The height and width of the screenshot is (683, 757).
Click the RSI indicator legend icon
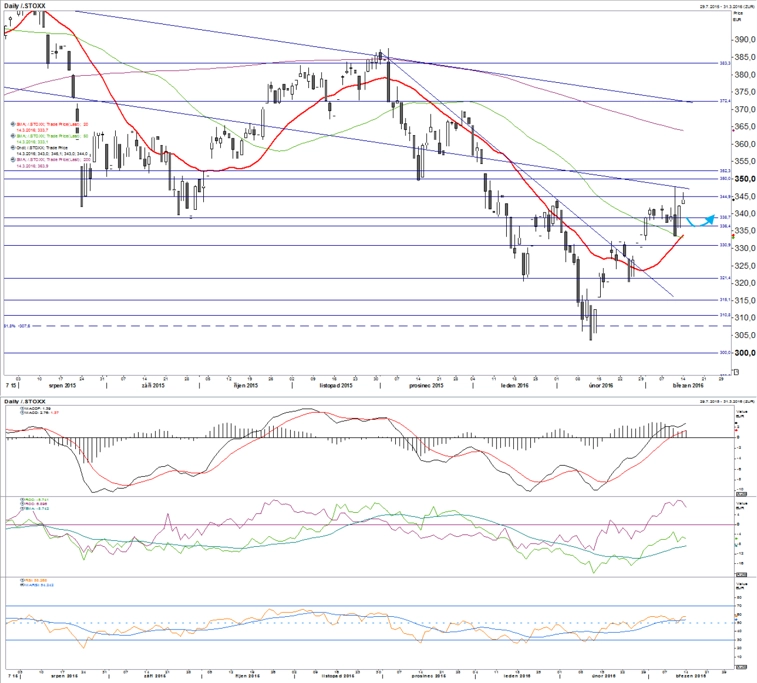click(22, 580)
